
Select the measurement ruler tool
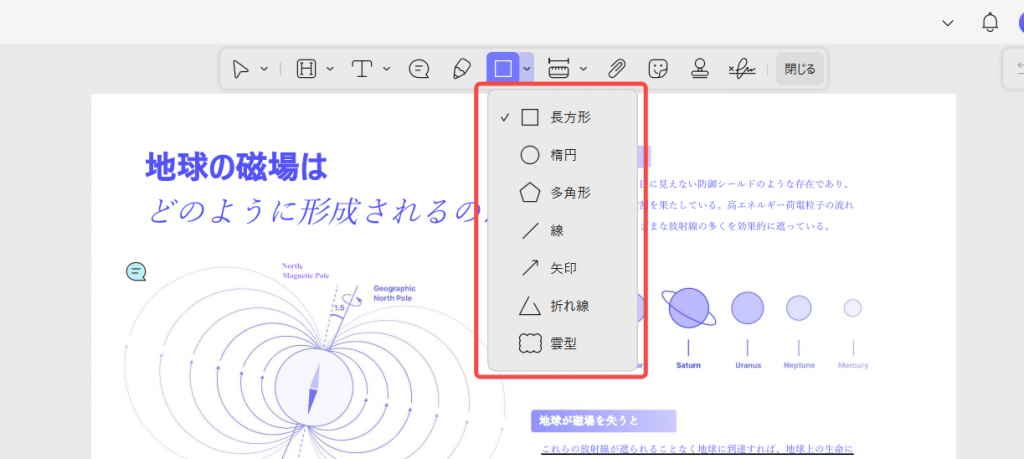point(558,69)
